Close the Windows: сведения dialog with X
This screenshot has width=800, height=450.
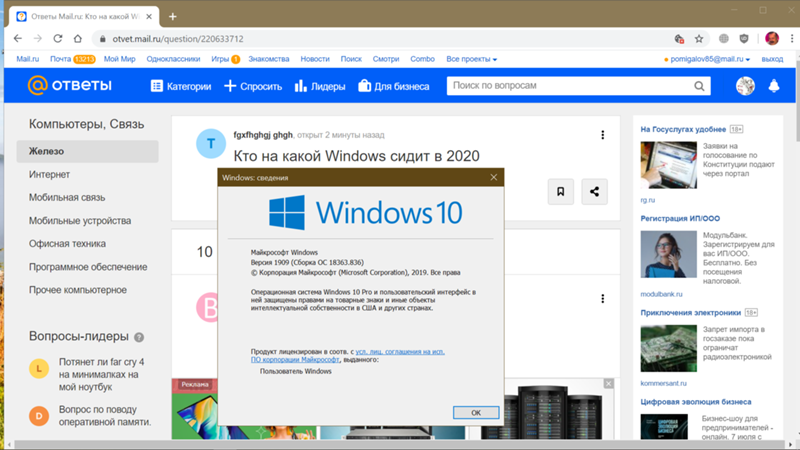tap(493, 177)
